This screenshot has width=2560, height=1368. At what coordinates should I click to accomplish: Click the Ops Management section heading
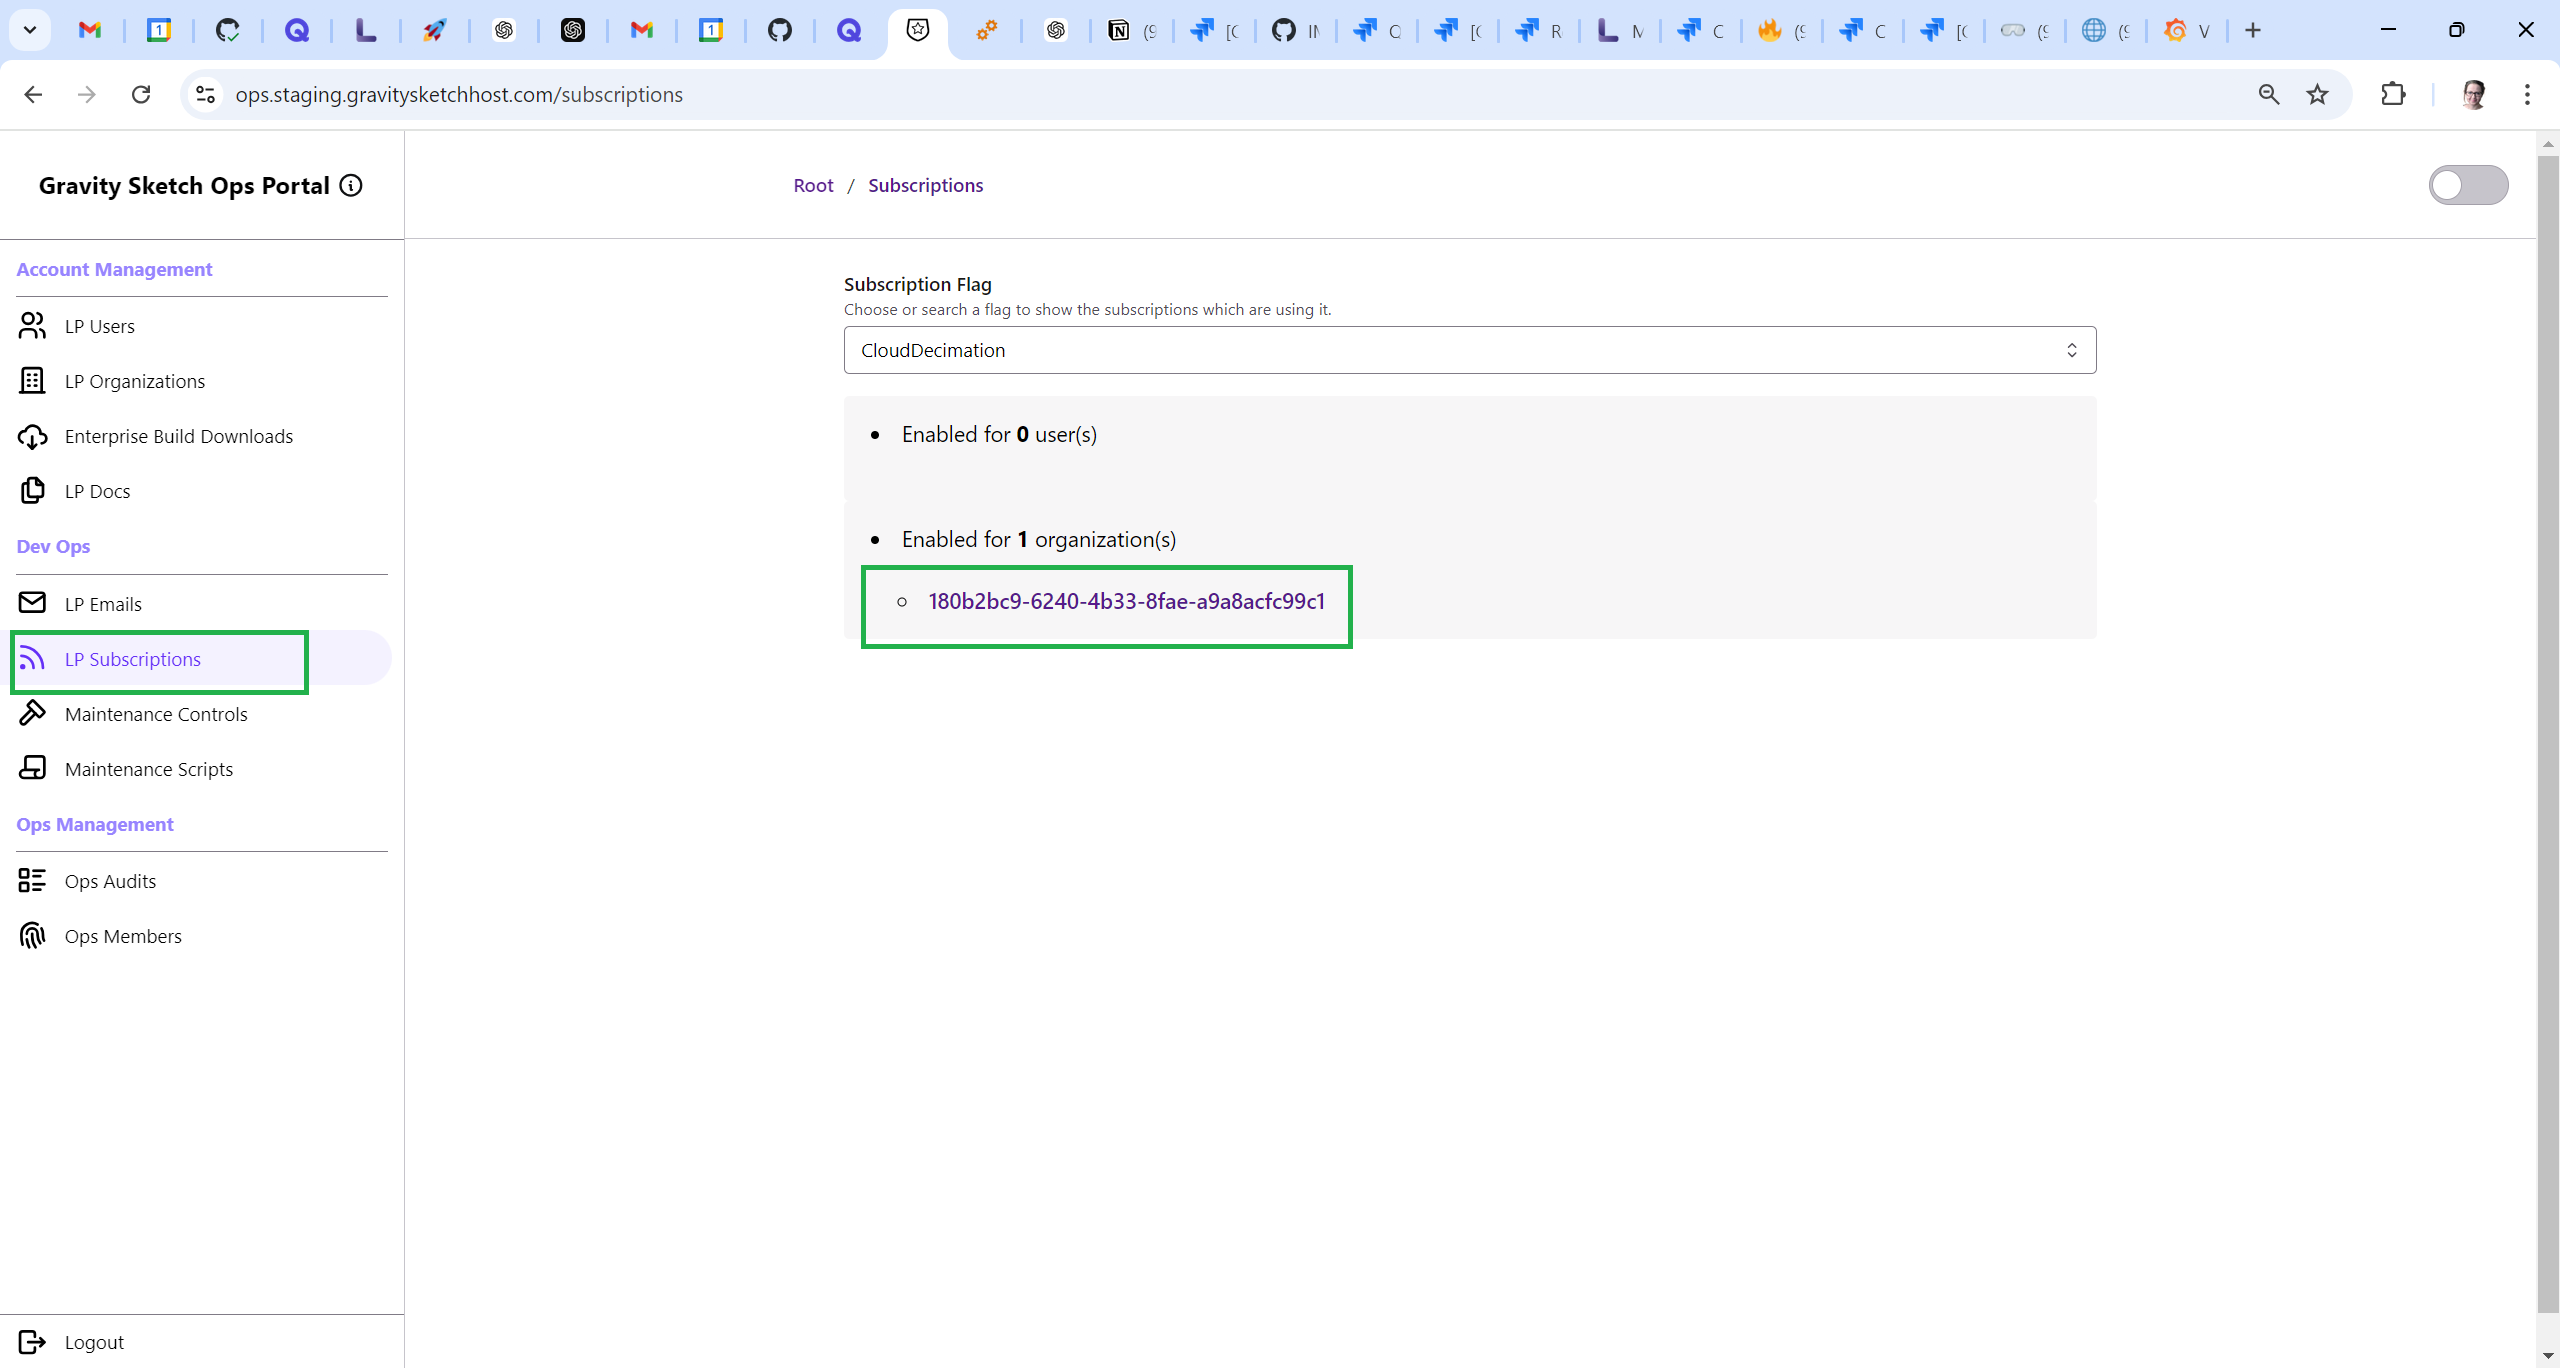(x=95, y=824)
